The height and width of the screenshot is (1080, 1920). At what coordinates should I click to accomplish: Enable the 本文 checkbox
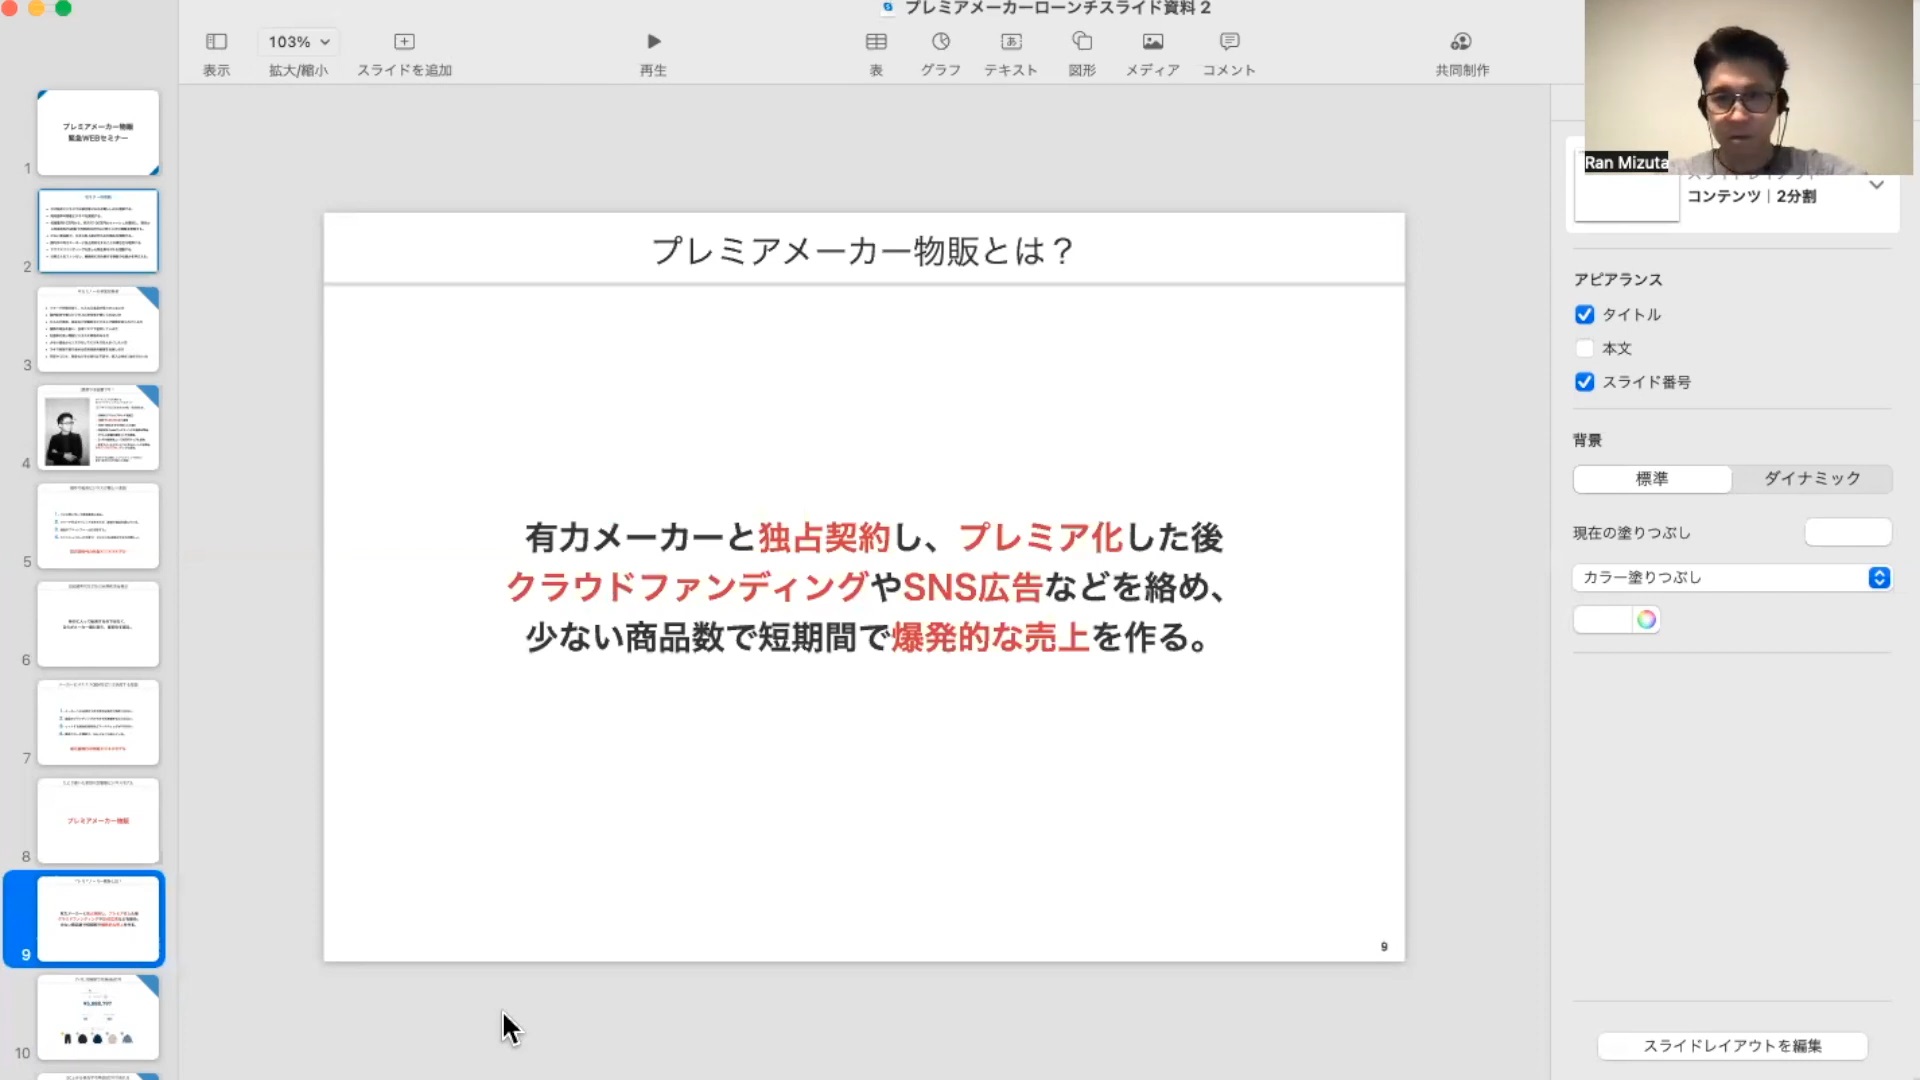pos(1584,348)
